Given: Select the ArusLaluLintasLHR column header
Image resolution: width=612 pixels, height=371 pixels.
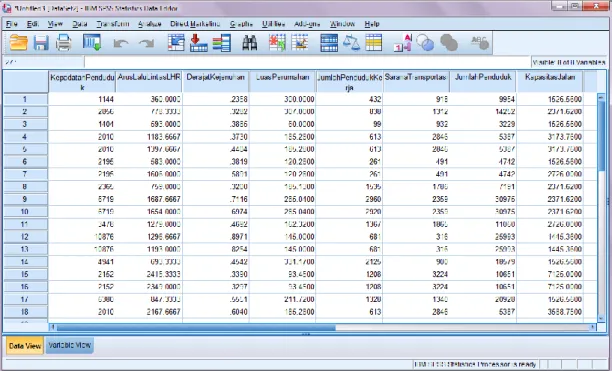Looking at the screenshot, I should pyautogui.click(x=149, y=82).
